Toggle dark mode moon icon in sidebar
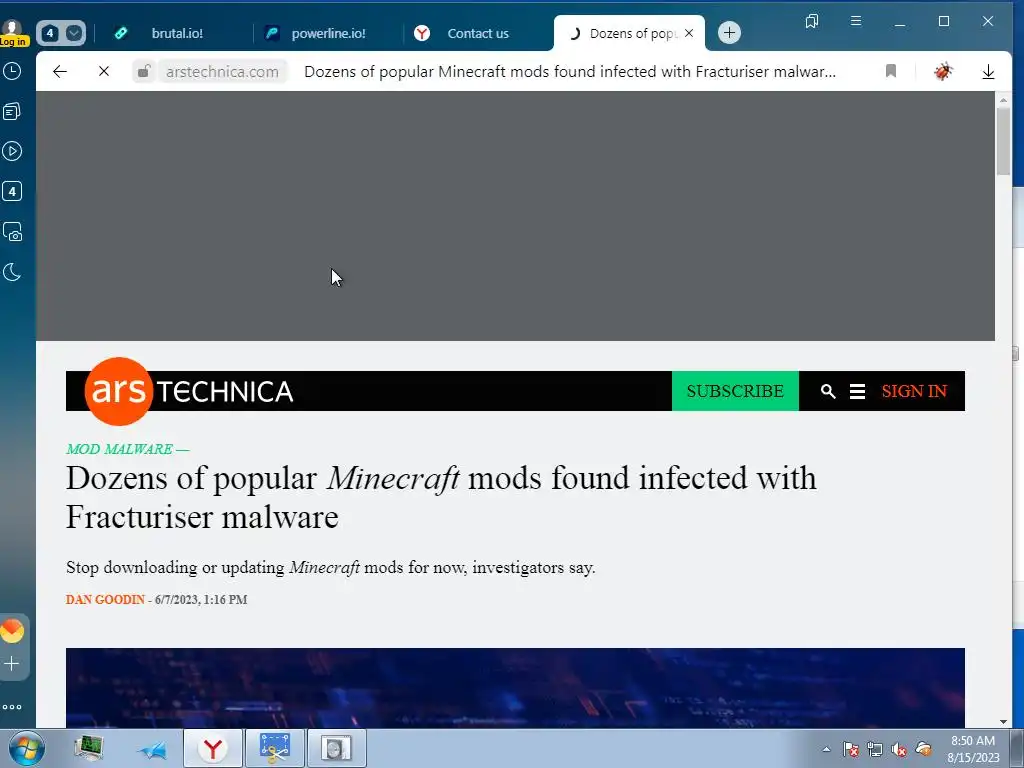1024x768 pixels. 12,272
